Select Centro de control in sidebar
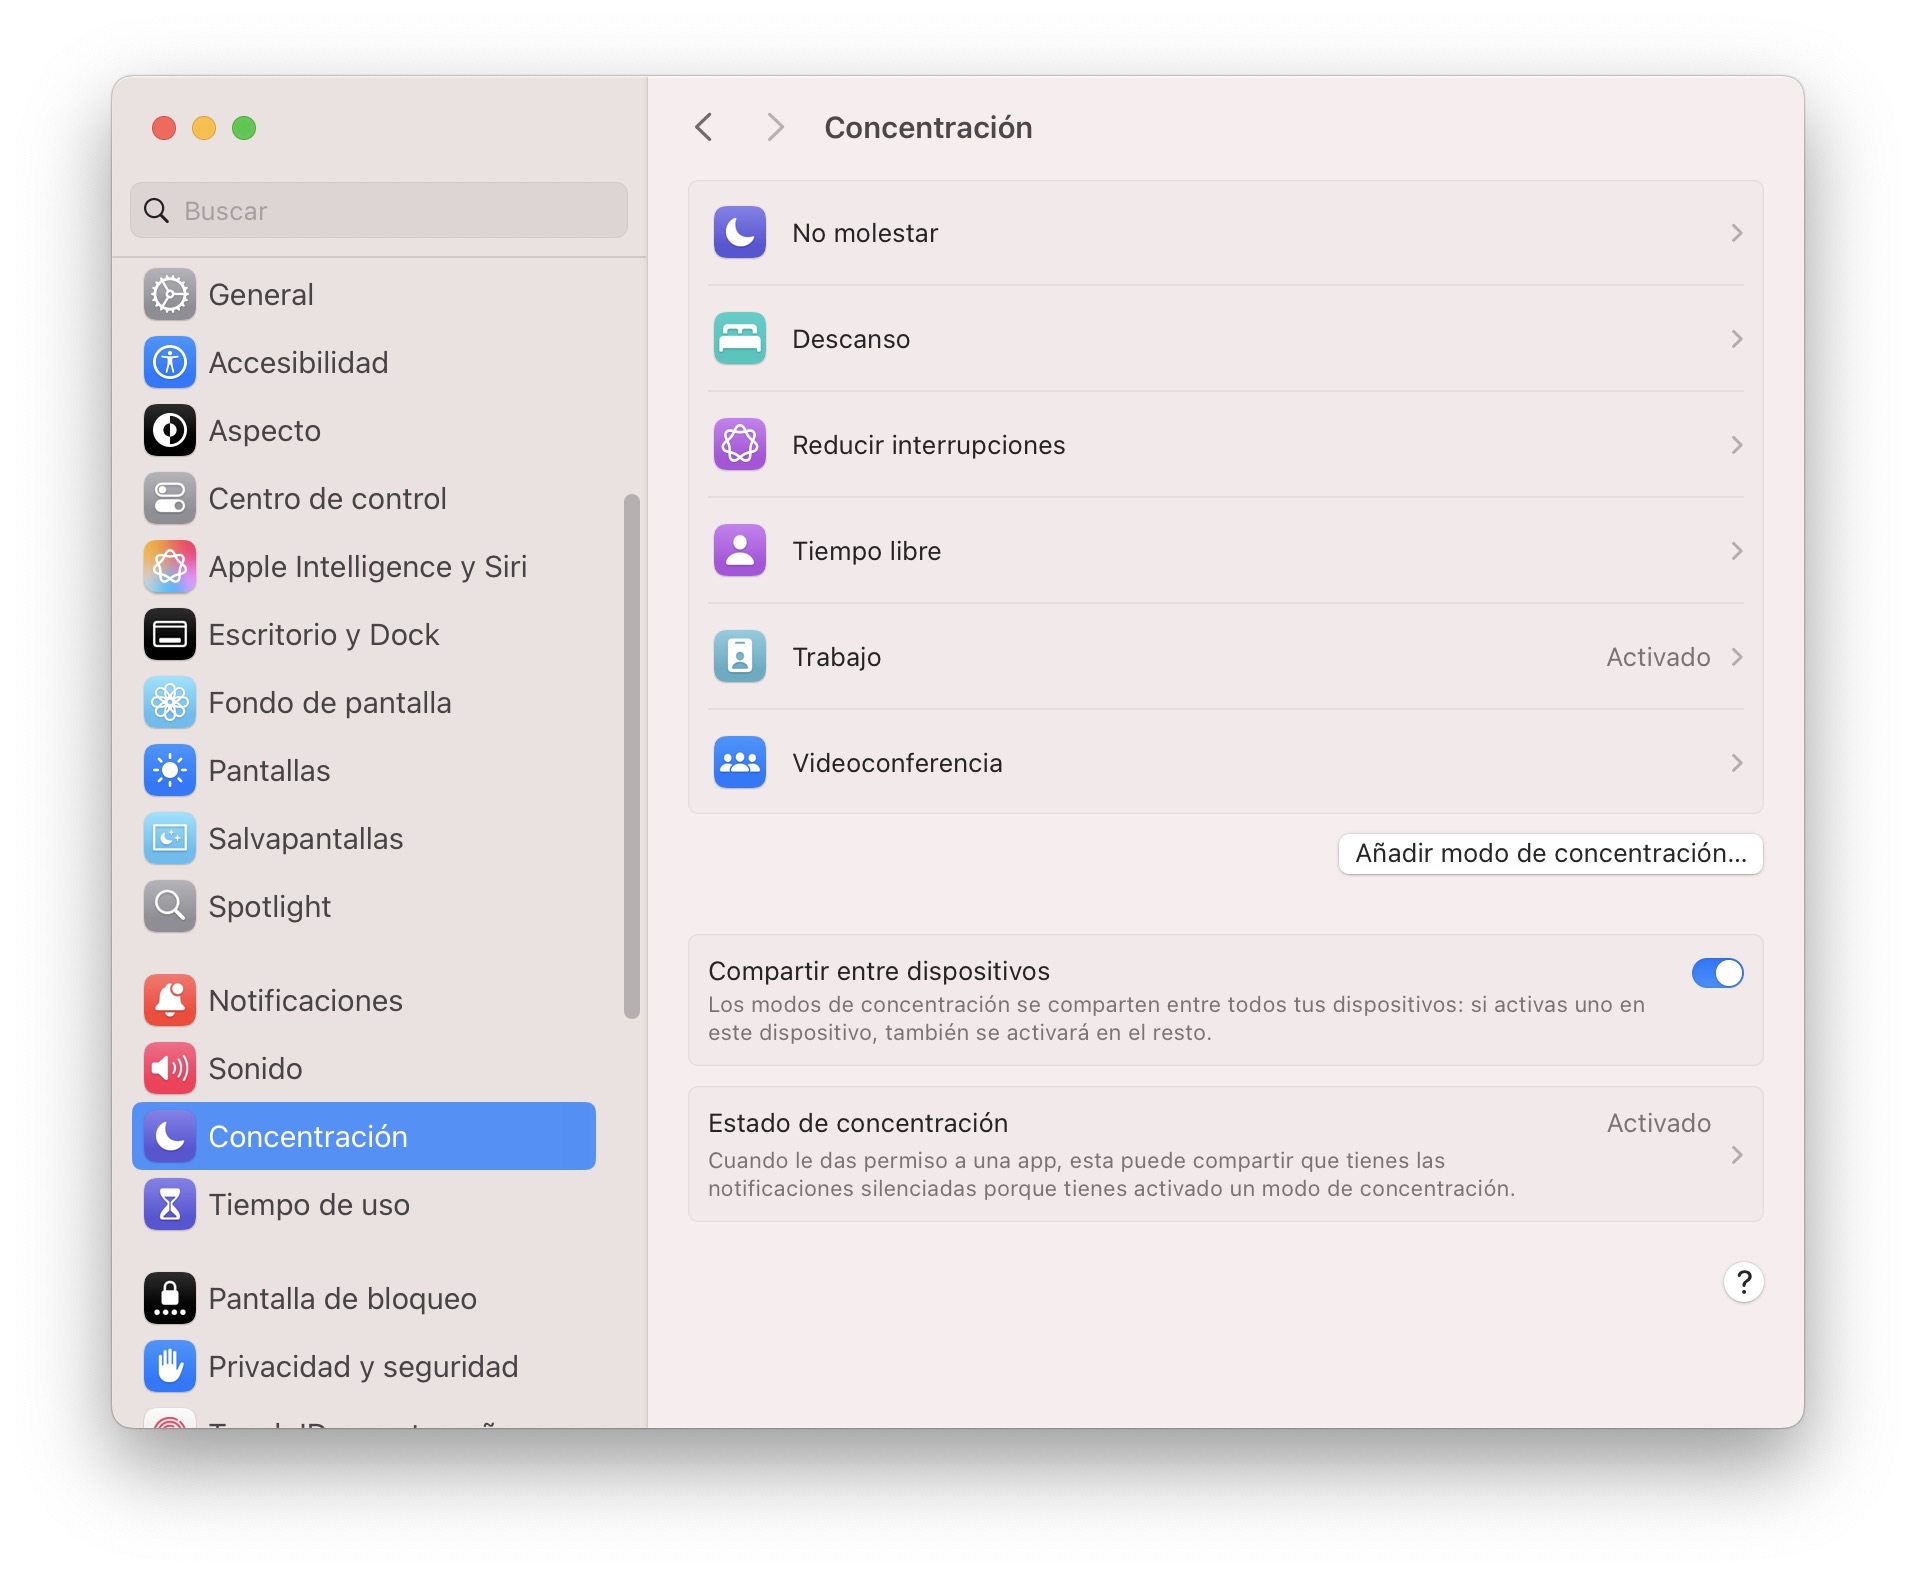This screenshot has width=1916, height=1576. 364,499
